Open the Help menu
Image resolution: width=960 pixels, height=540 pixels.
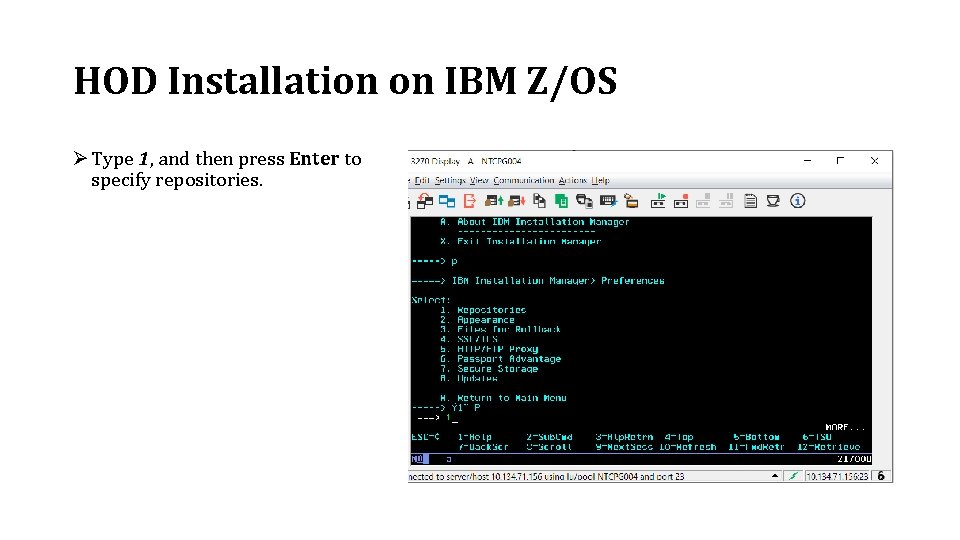(x=601, y=181)
